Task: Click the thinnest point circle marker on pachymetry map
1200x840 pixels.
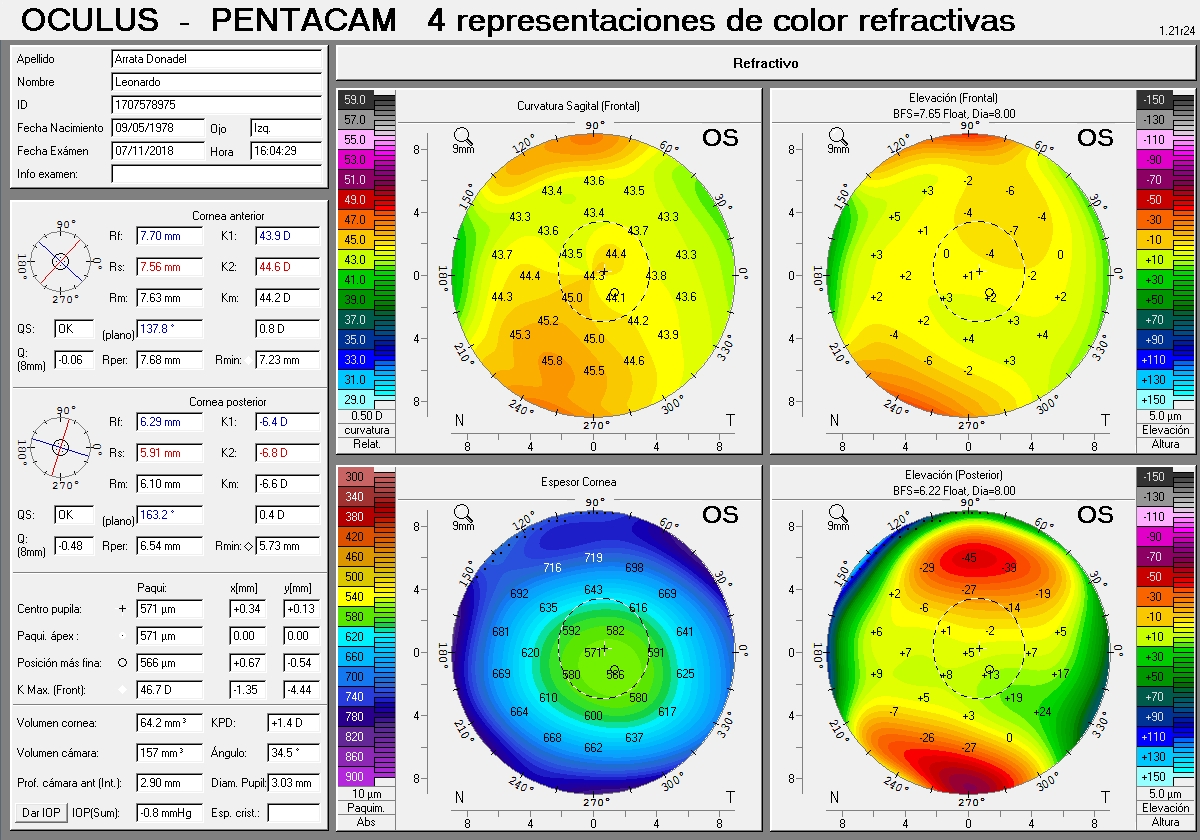Action: [614, 670]
